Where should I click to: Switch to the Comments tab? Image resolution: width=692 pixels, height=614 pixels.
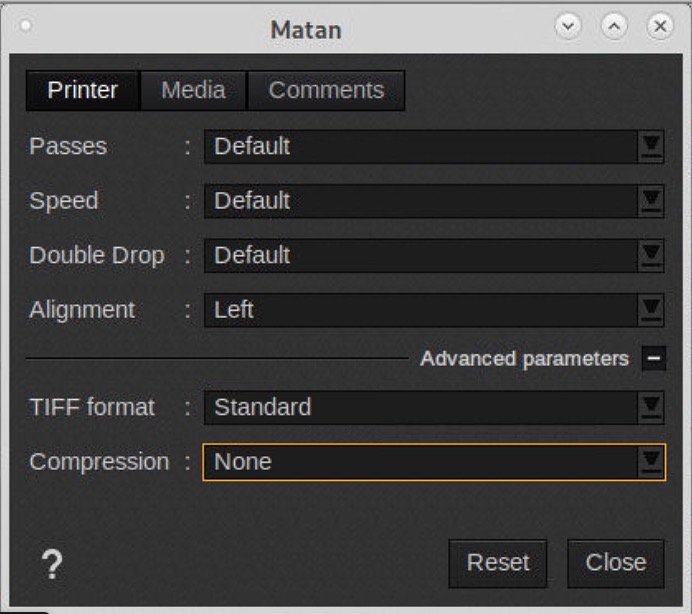pos(326,90)
